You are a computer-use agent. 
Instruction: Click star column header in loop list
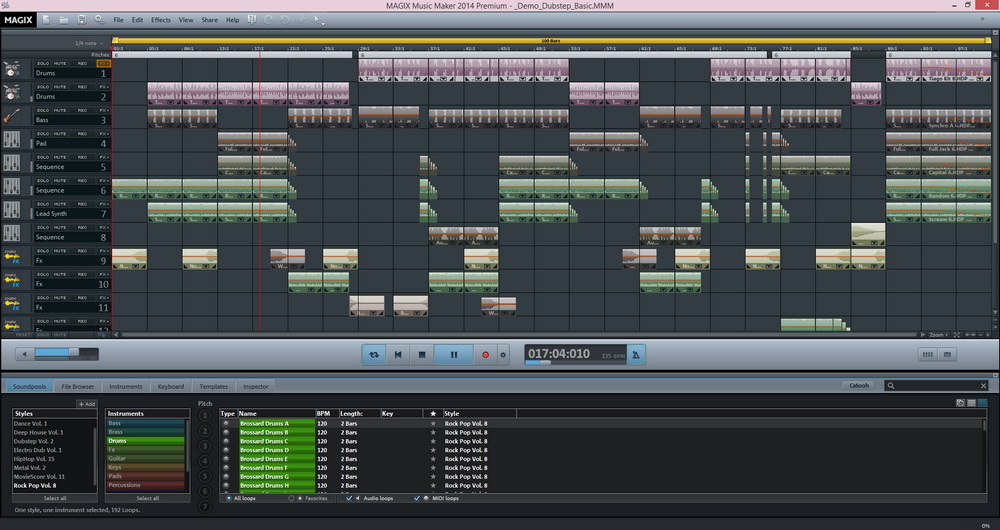[x=433, y=413]
